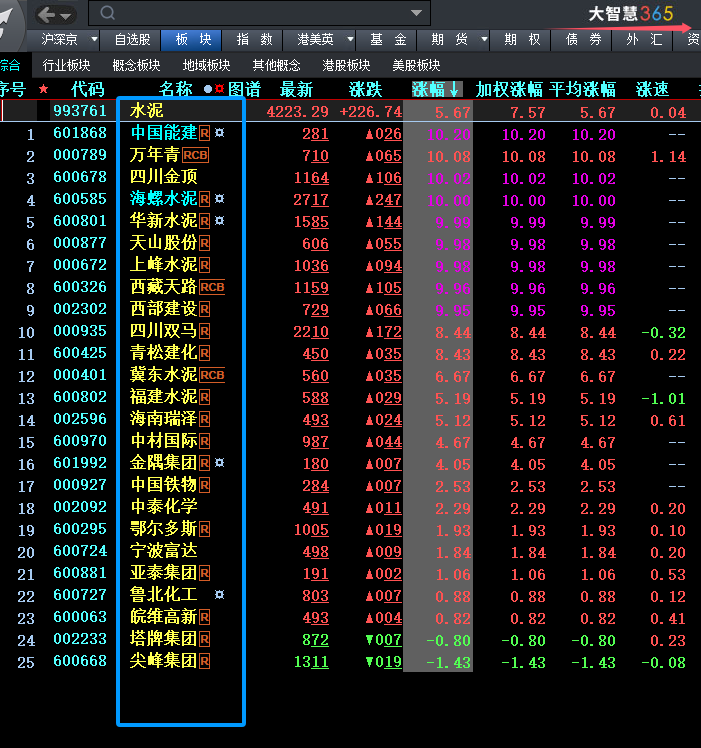This screenshot has height=748, width=701.
Task: Switch to 地域板块 sub-tab
Action: click(x=206, y=65)
